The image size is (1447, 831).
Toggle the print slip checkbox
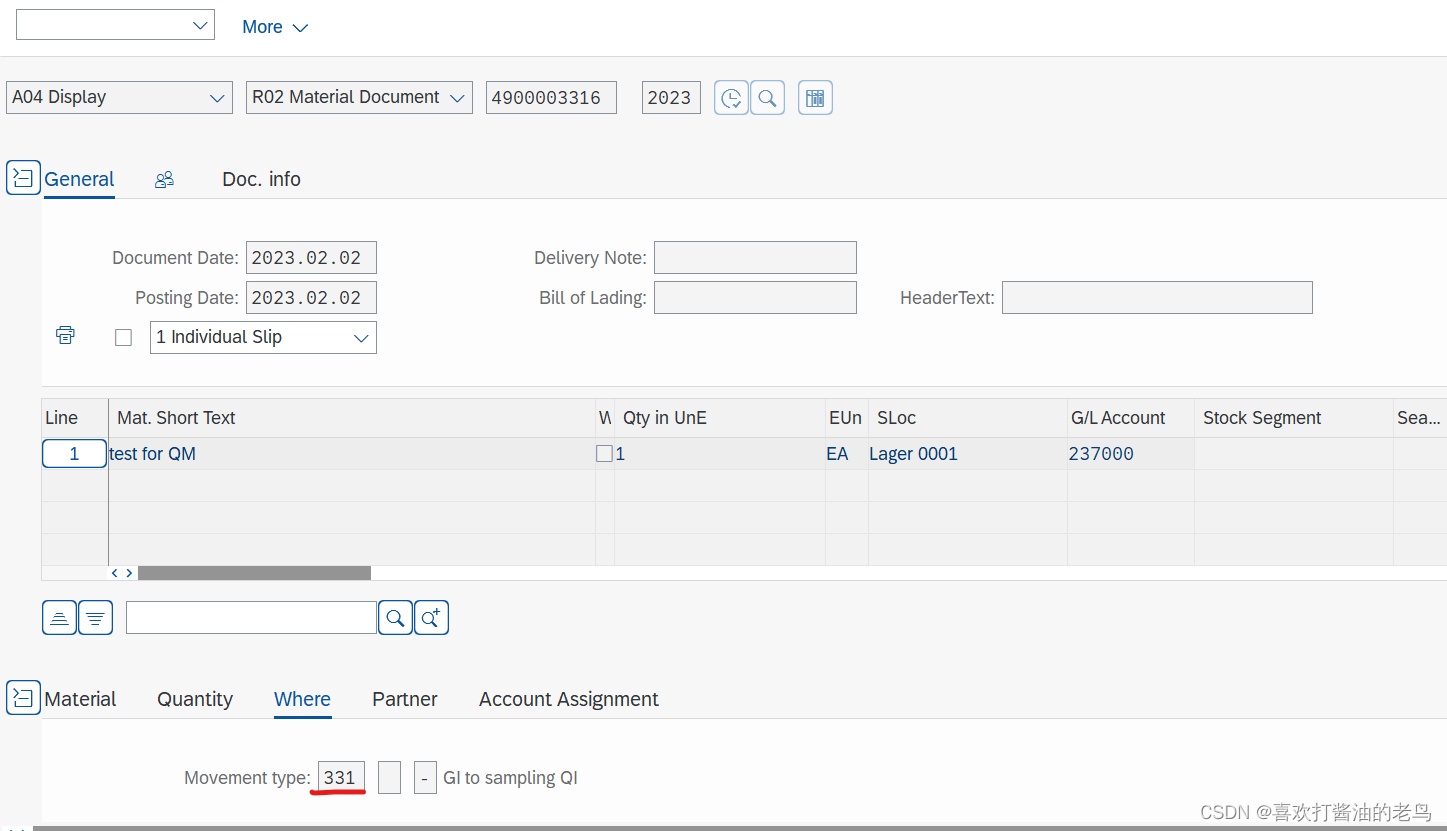123,338
